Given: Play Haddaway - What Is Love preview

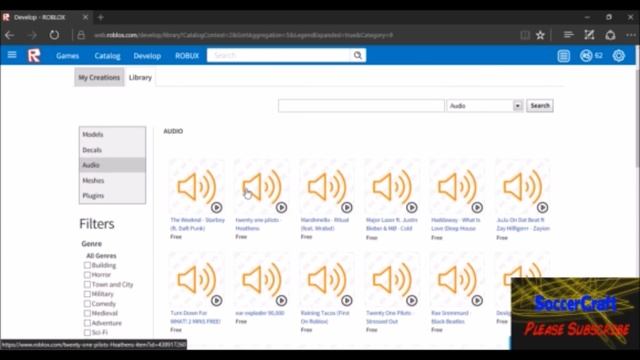Looking at the screenshot, I should click(477, 208).
